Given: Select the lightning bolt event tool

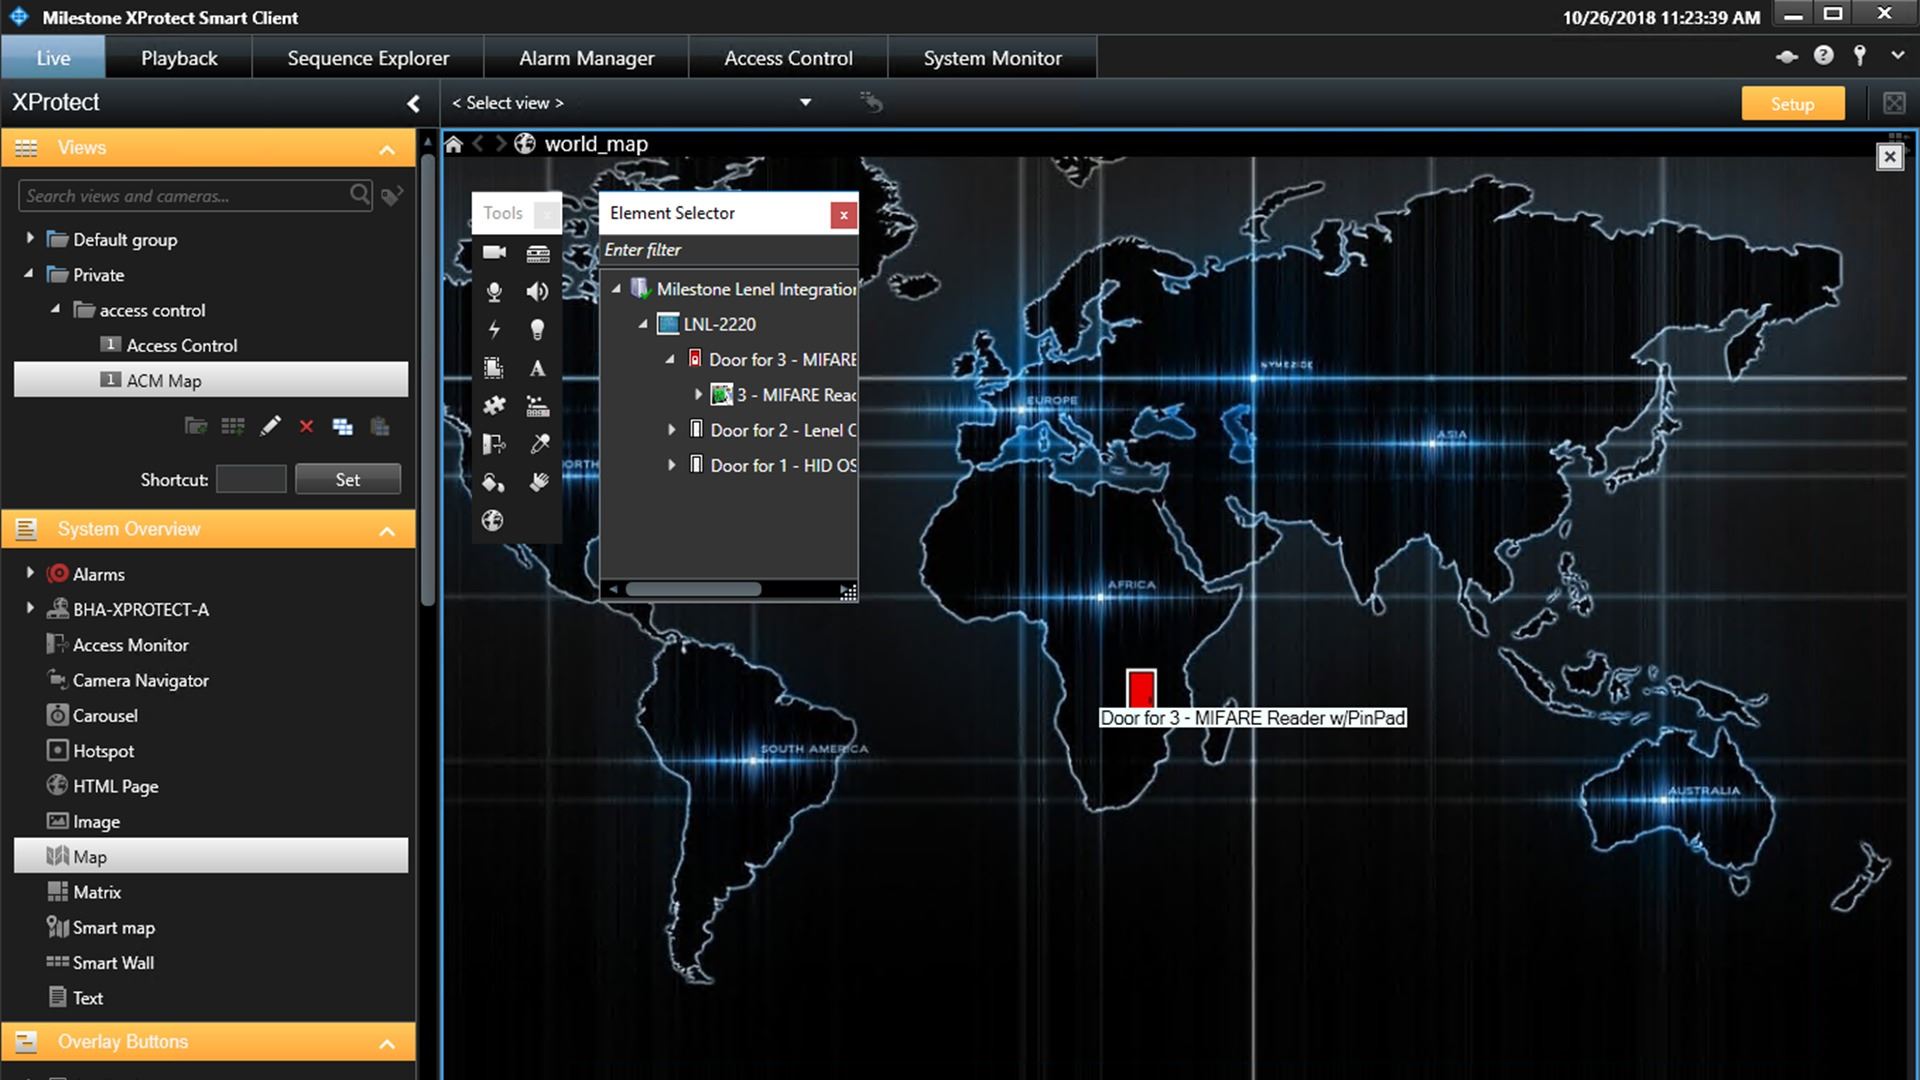Looking at the screenshot, I should coord(494,329).
